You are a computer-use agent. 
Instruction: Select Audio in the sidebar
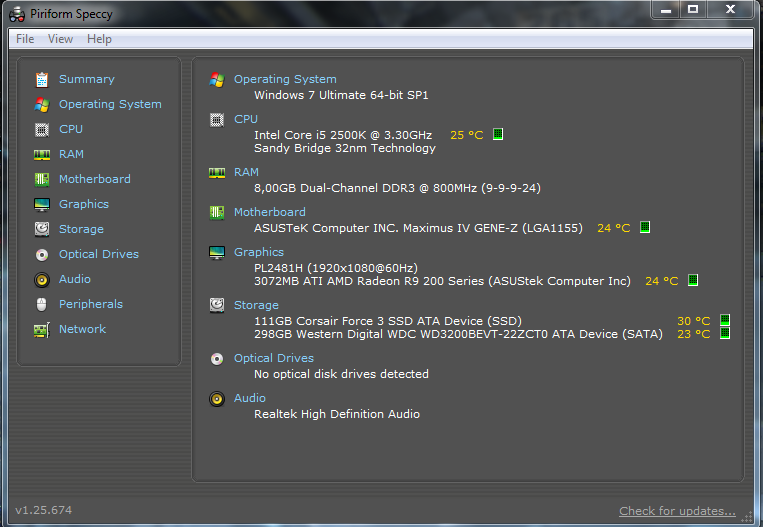(75, 279)
